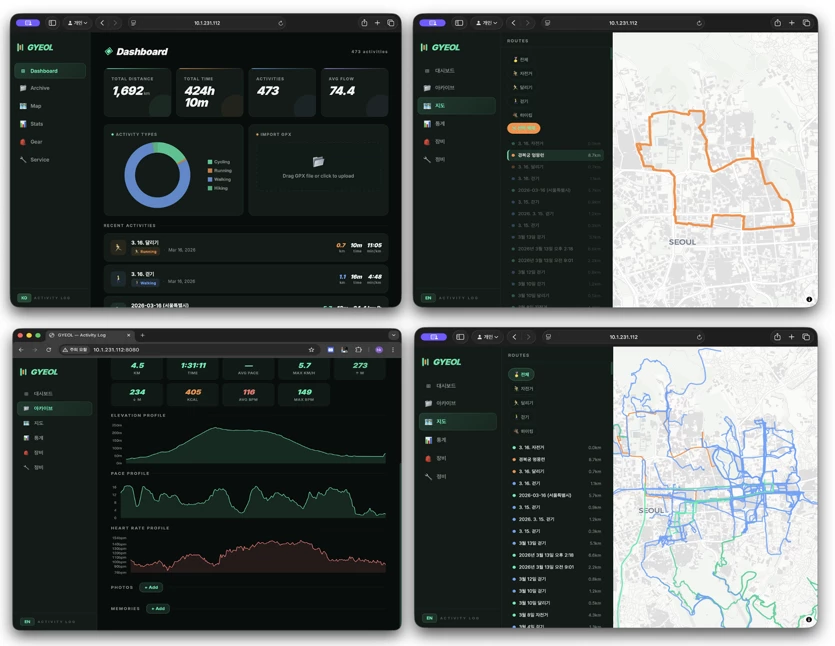Open the Chrome extensions puzzle icon
Image resolution: width=835 pixels, height=646 pixels.
pyautogui.click(x=358, y=350)
